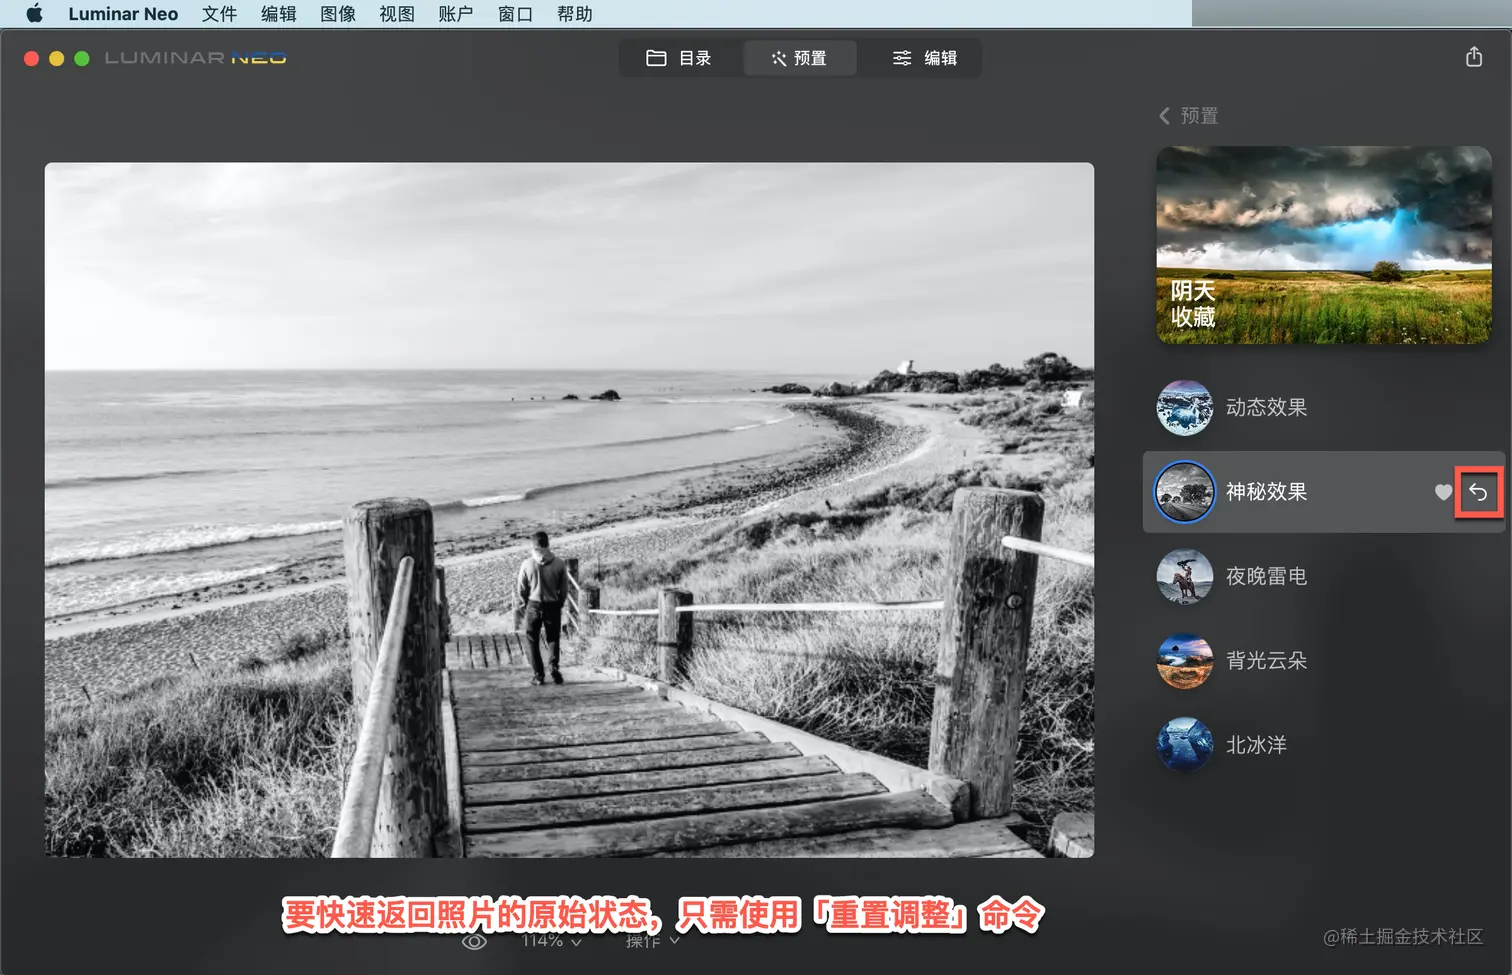Image resolution: width=1512 pixels, height=975 pixels.
Task: Switch to the 目录 catalog tab
Action: click(679, 58)
